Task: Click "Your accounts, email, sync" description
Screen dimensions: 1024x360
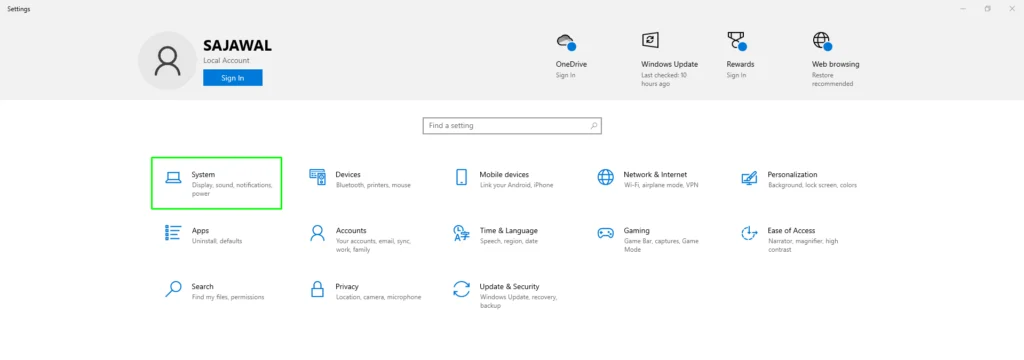Action: click(373, 245)
